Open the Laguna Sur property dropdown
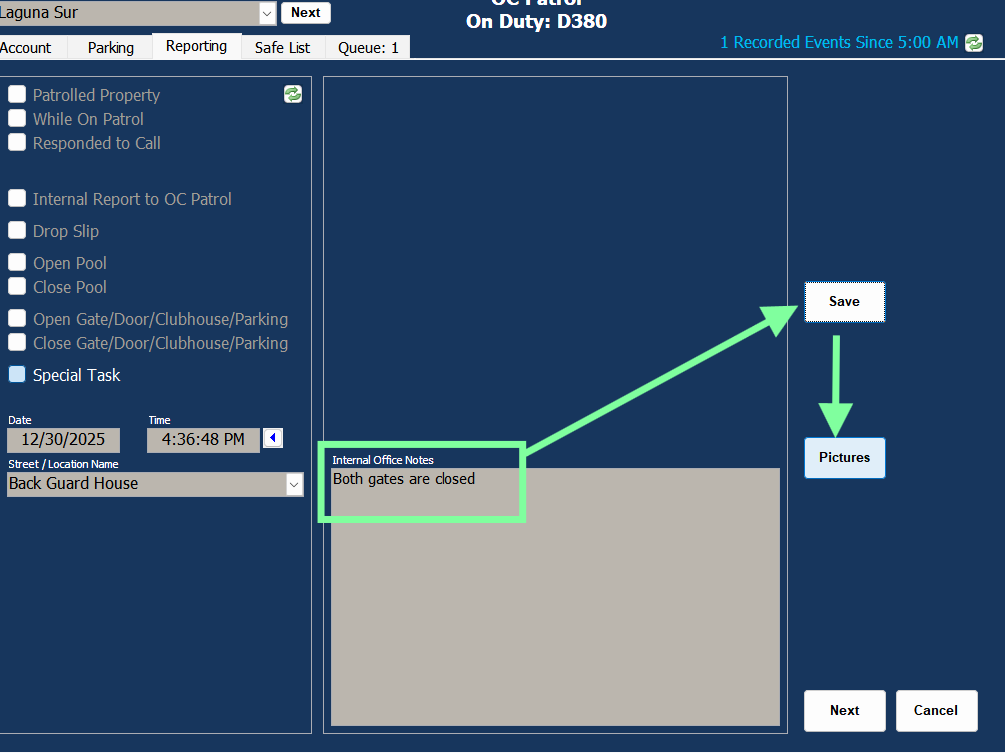This screenshot has width=1005, height=753. point(266,13)
